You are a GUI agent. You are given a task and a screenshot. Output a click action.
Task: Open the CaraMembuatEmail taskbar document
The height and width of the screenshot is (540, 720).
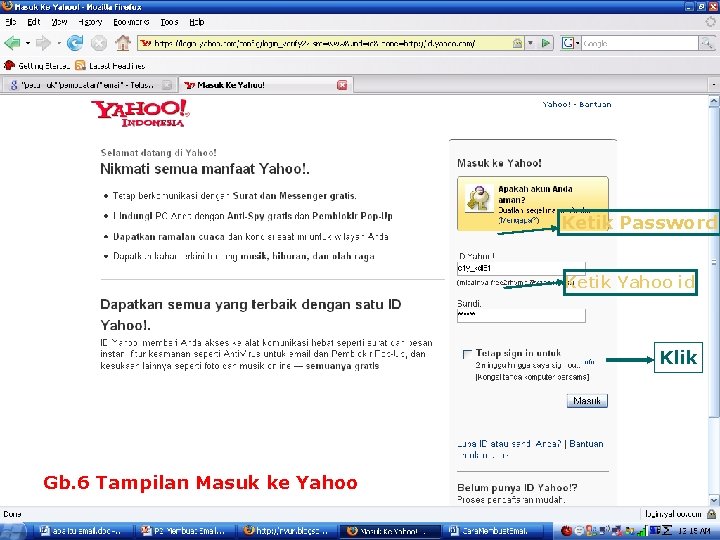coord(492,531)
